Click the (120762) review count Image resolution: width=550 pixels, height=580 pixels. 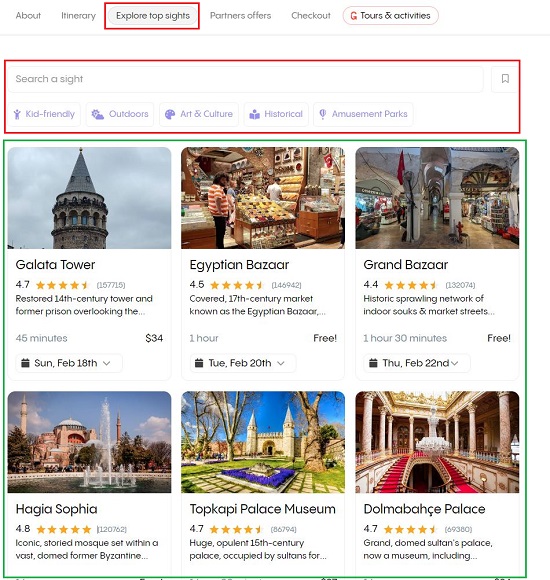click(112, 529)
